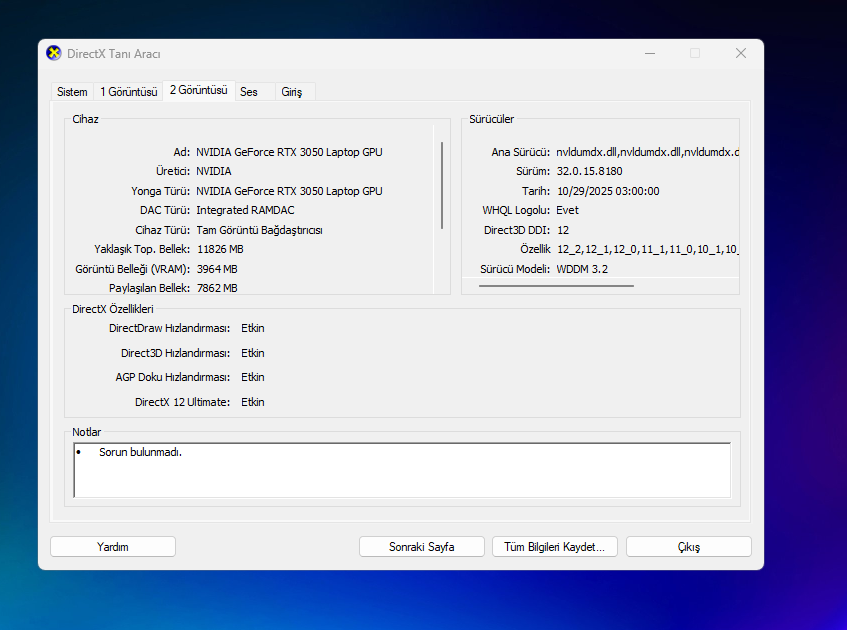Click the Sürücüler panel horizontal scrollbar
Viewport: 847px width, 630px height.
point(556,286)
